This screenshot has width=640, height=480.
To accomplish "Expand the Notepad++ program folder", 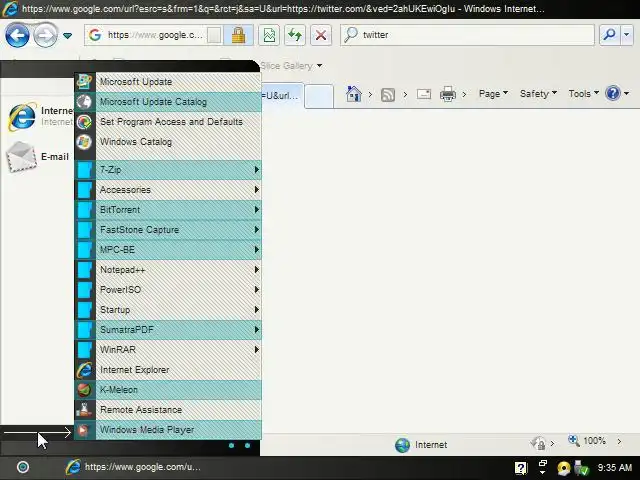I will click(x=168, y=269).
